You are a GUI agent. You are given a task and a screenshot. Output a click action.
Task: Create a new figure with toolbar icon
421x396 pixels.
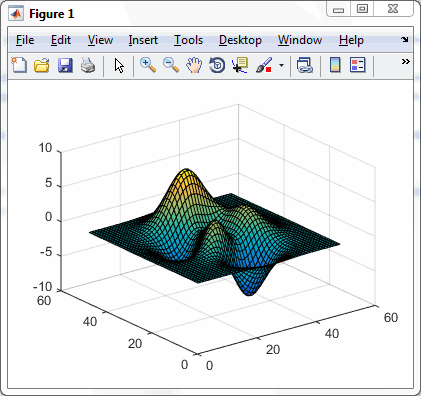pyautogui.click(x=19, y=65)
